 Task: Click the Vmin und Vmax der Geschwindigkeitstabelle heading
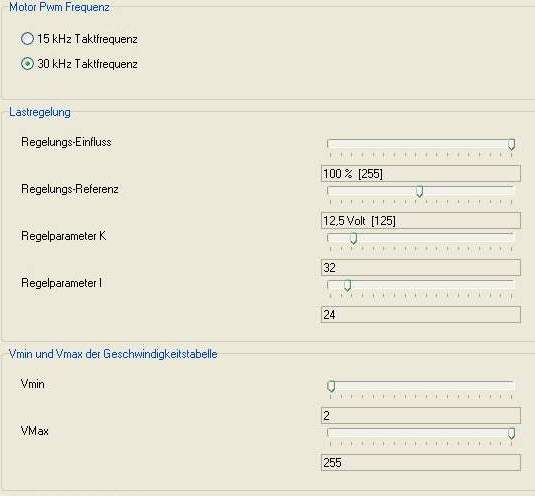coord(113,354)
